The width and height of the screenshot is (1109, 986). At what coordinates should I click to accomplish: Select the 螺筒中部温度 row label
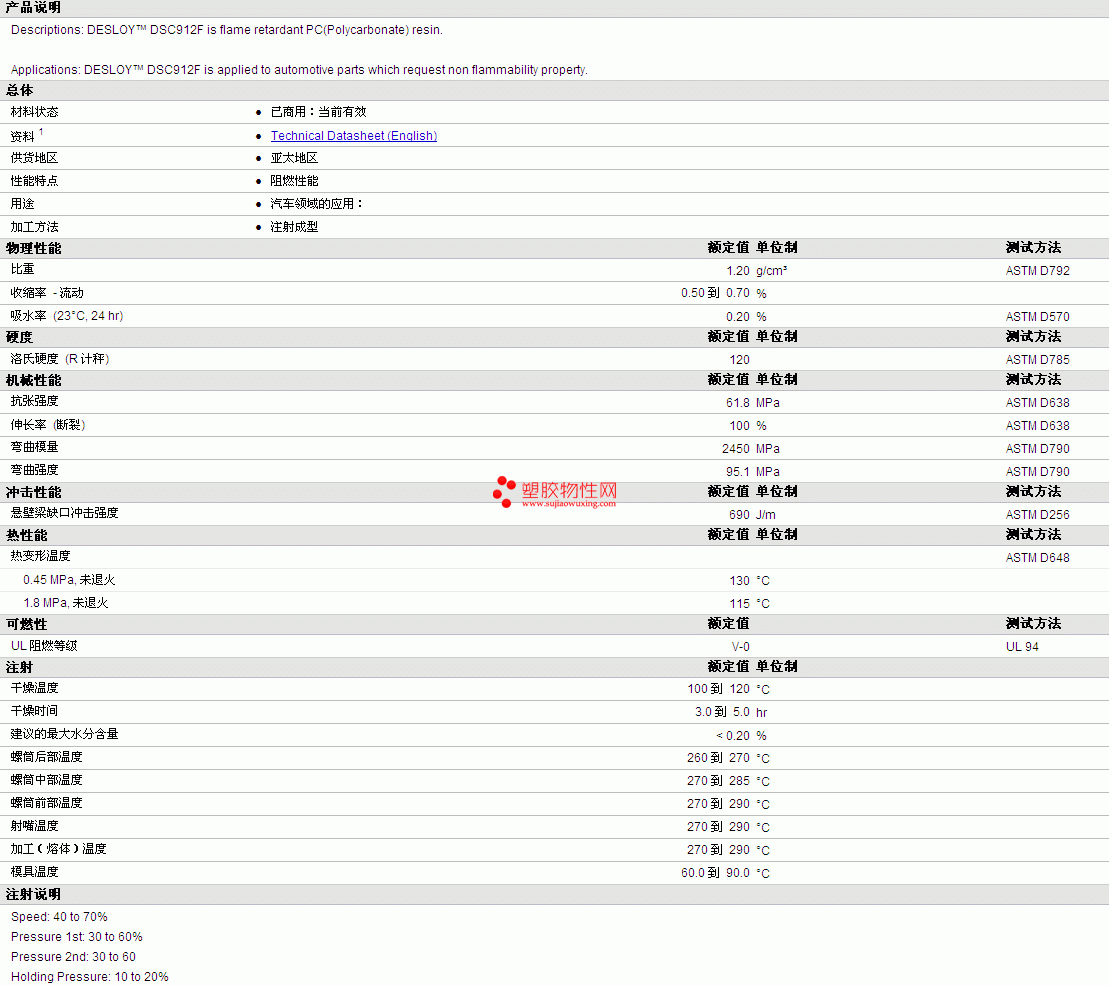click(47, 780)
